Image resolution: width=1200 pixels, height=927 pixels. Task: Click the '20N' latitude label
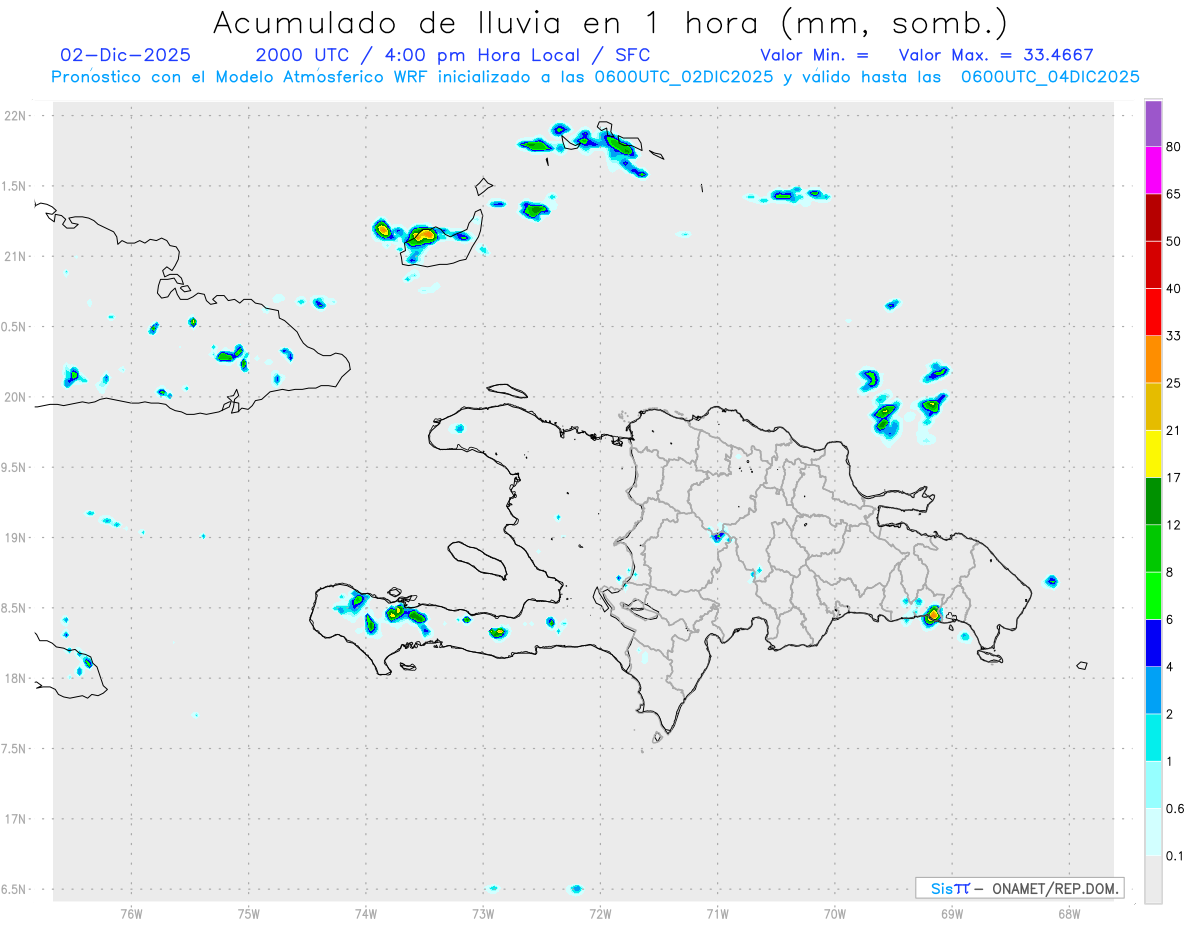point(17,397)
